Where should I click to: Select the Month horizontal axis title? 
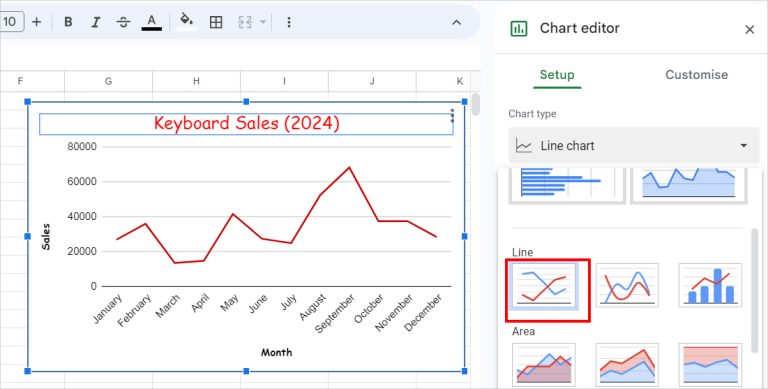276,352
